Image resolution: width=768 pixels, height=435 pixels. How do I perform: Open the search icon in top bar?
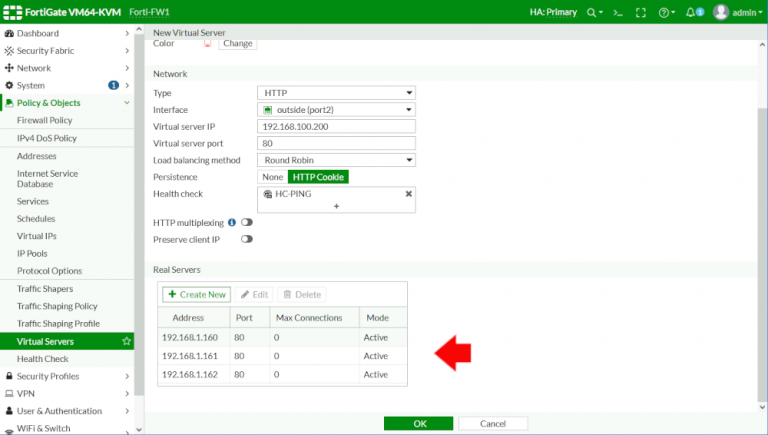point(594,13)
